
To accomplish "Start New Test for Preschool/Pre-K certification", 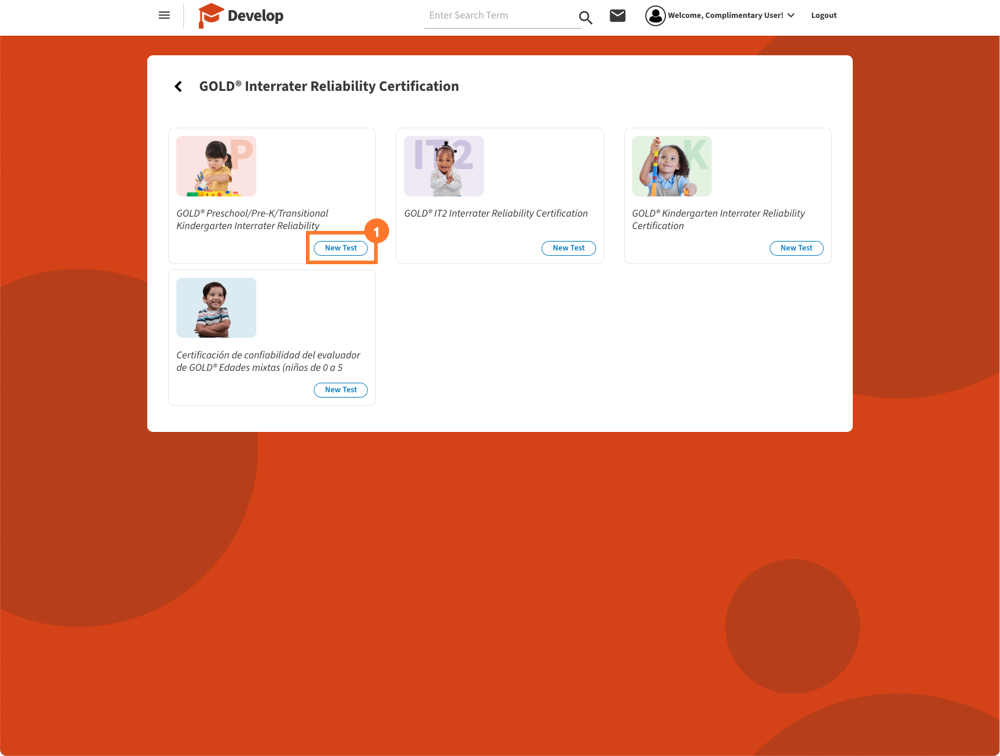I will click(341, 248).
